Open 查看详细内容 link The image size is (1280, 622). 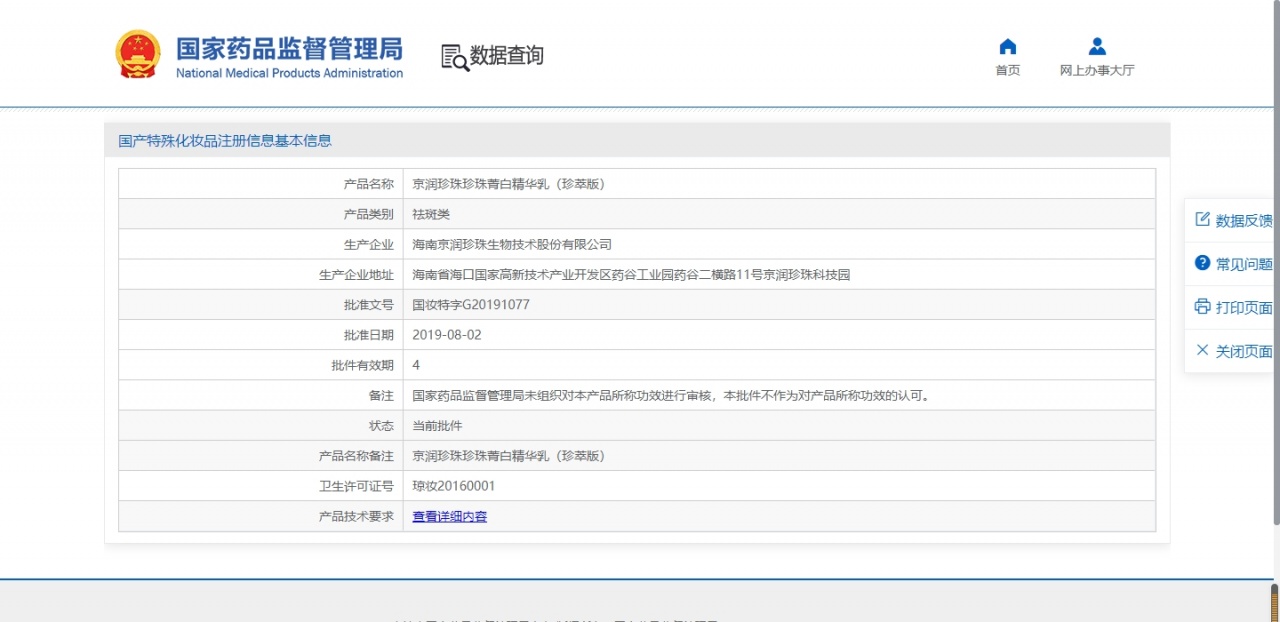click(x=450, y=517)
